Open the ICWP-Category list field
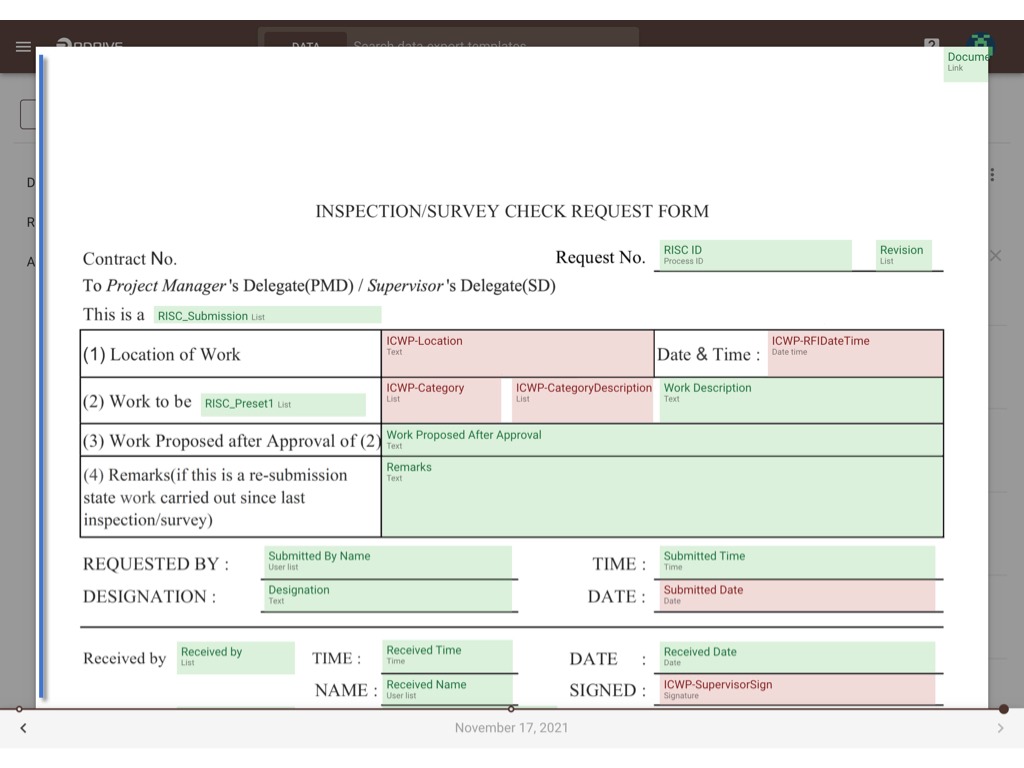Image resolution: width=1024 pixels, height=768 pixels. 441,400
